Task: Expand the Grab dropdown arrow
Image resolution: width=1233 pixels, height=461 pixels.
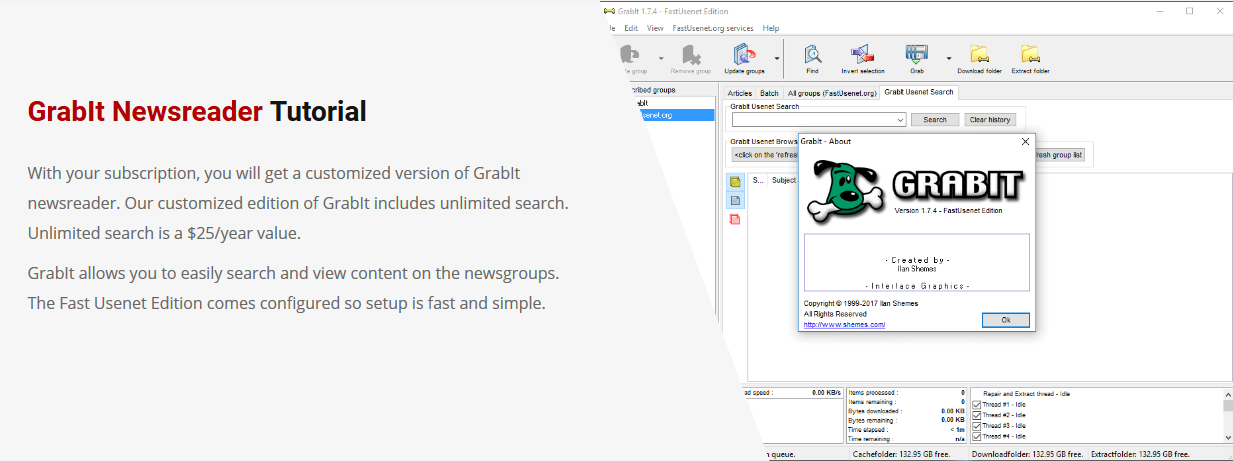Action: 949,58
